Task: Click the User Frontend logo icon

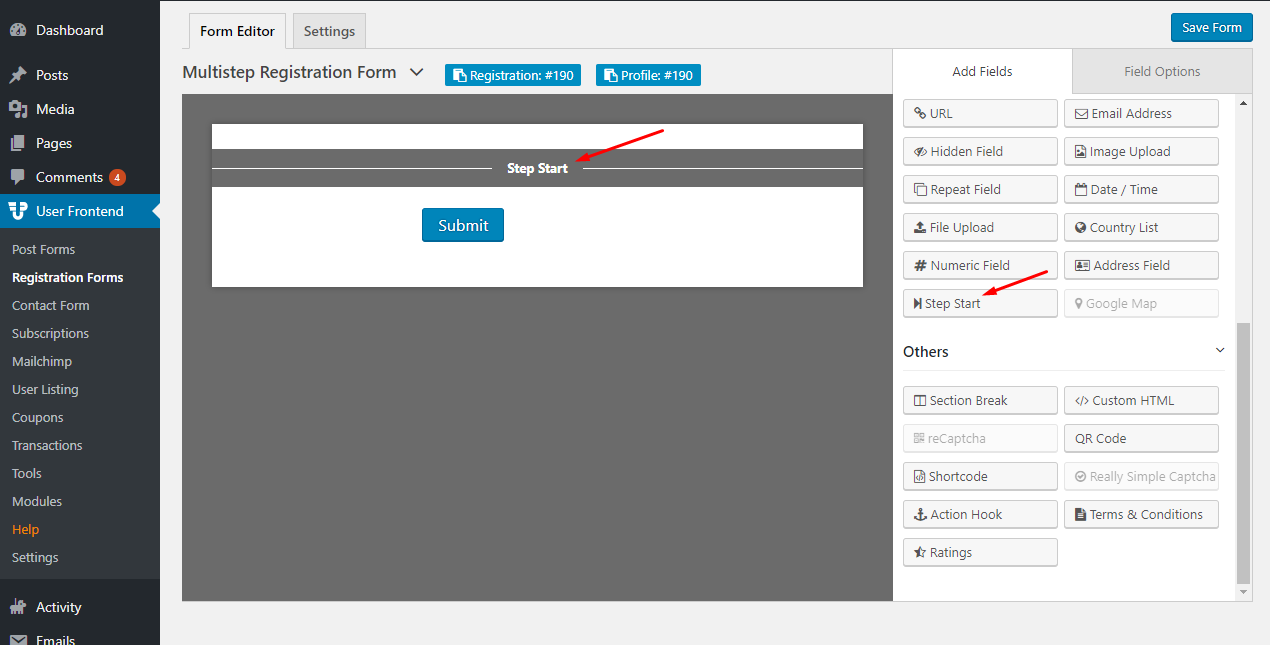Action: 18,211
